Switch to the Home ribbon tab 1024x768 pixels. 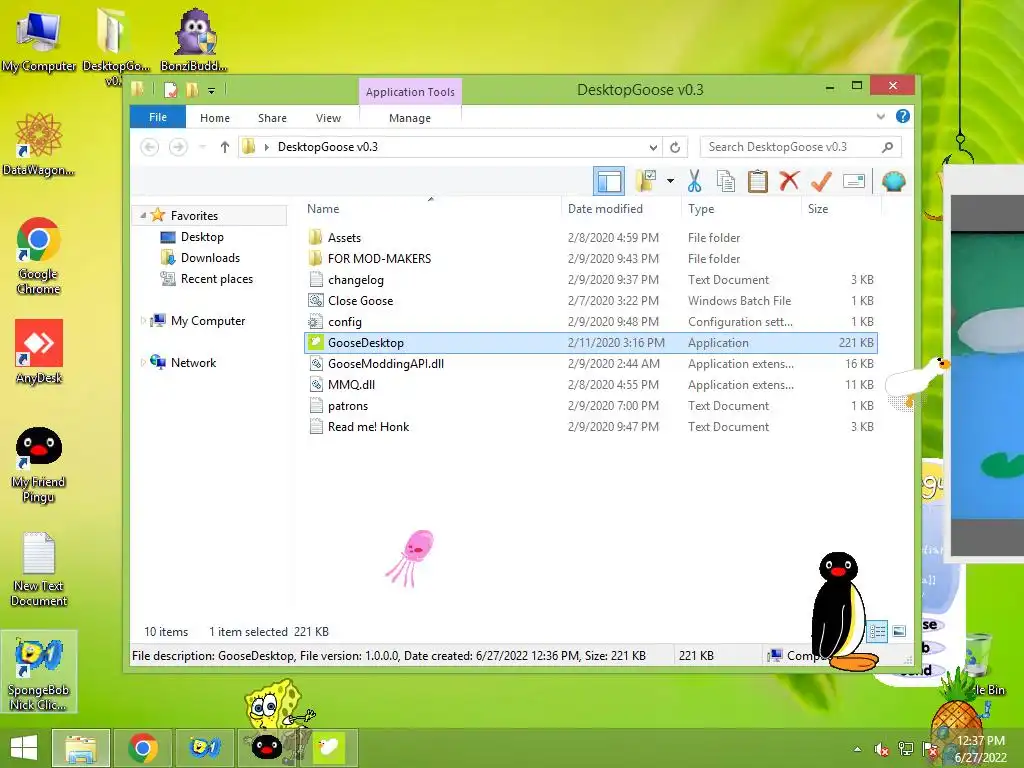tap(215, 118)
